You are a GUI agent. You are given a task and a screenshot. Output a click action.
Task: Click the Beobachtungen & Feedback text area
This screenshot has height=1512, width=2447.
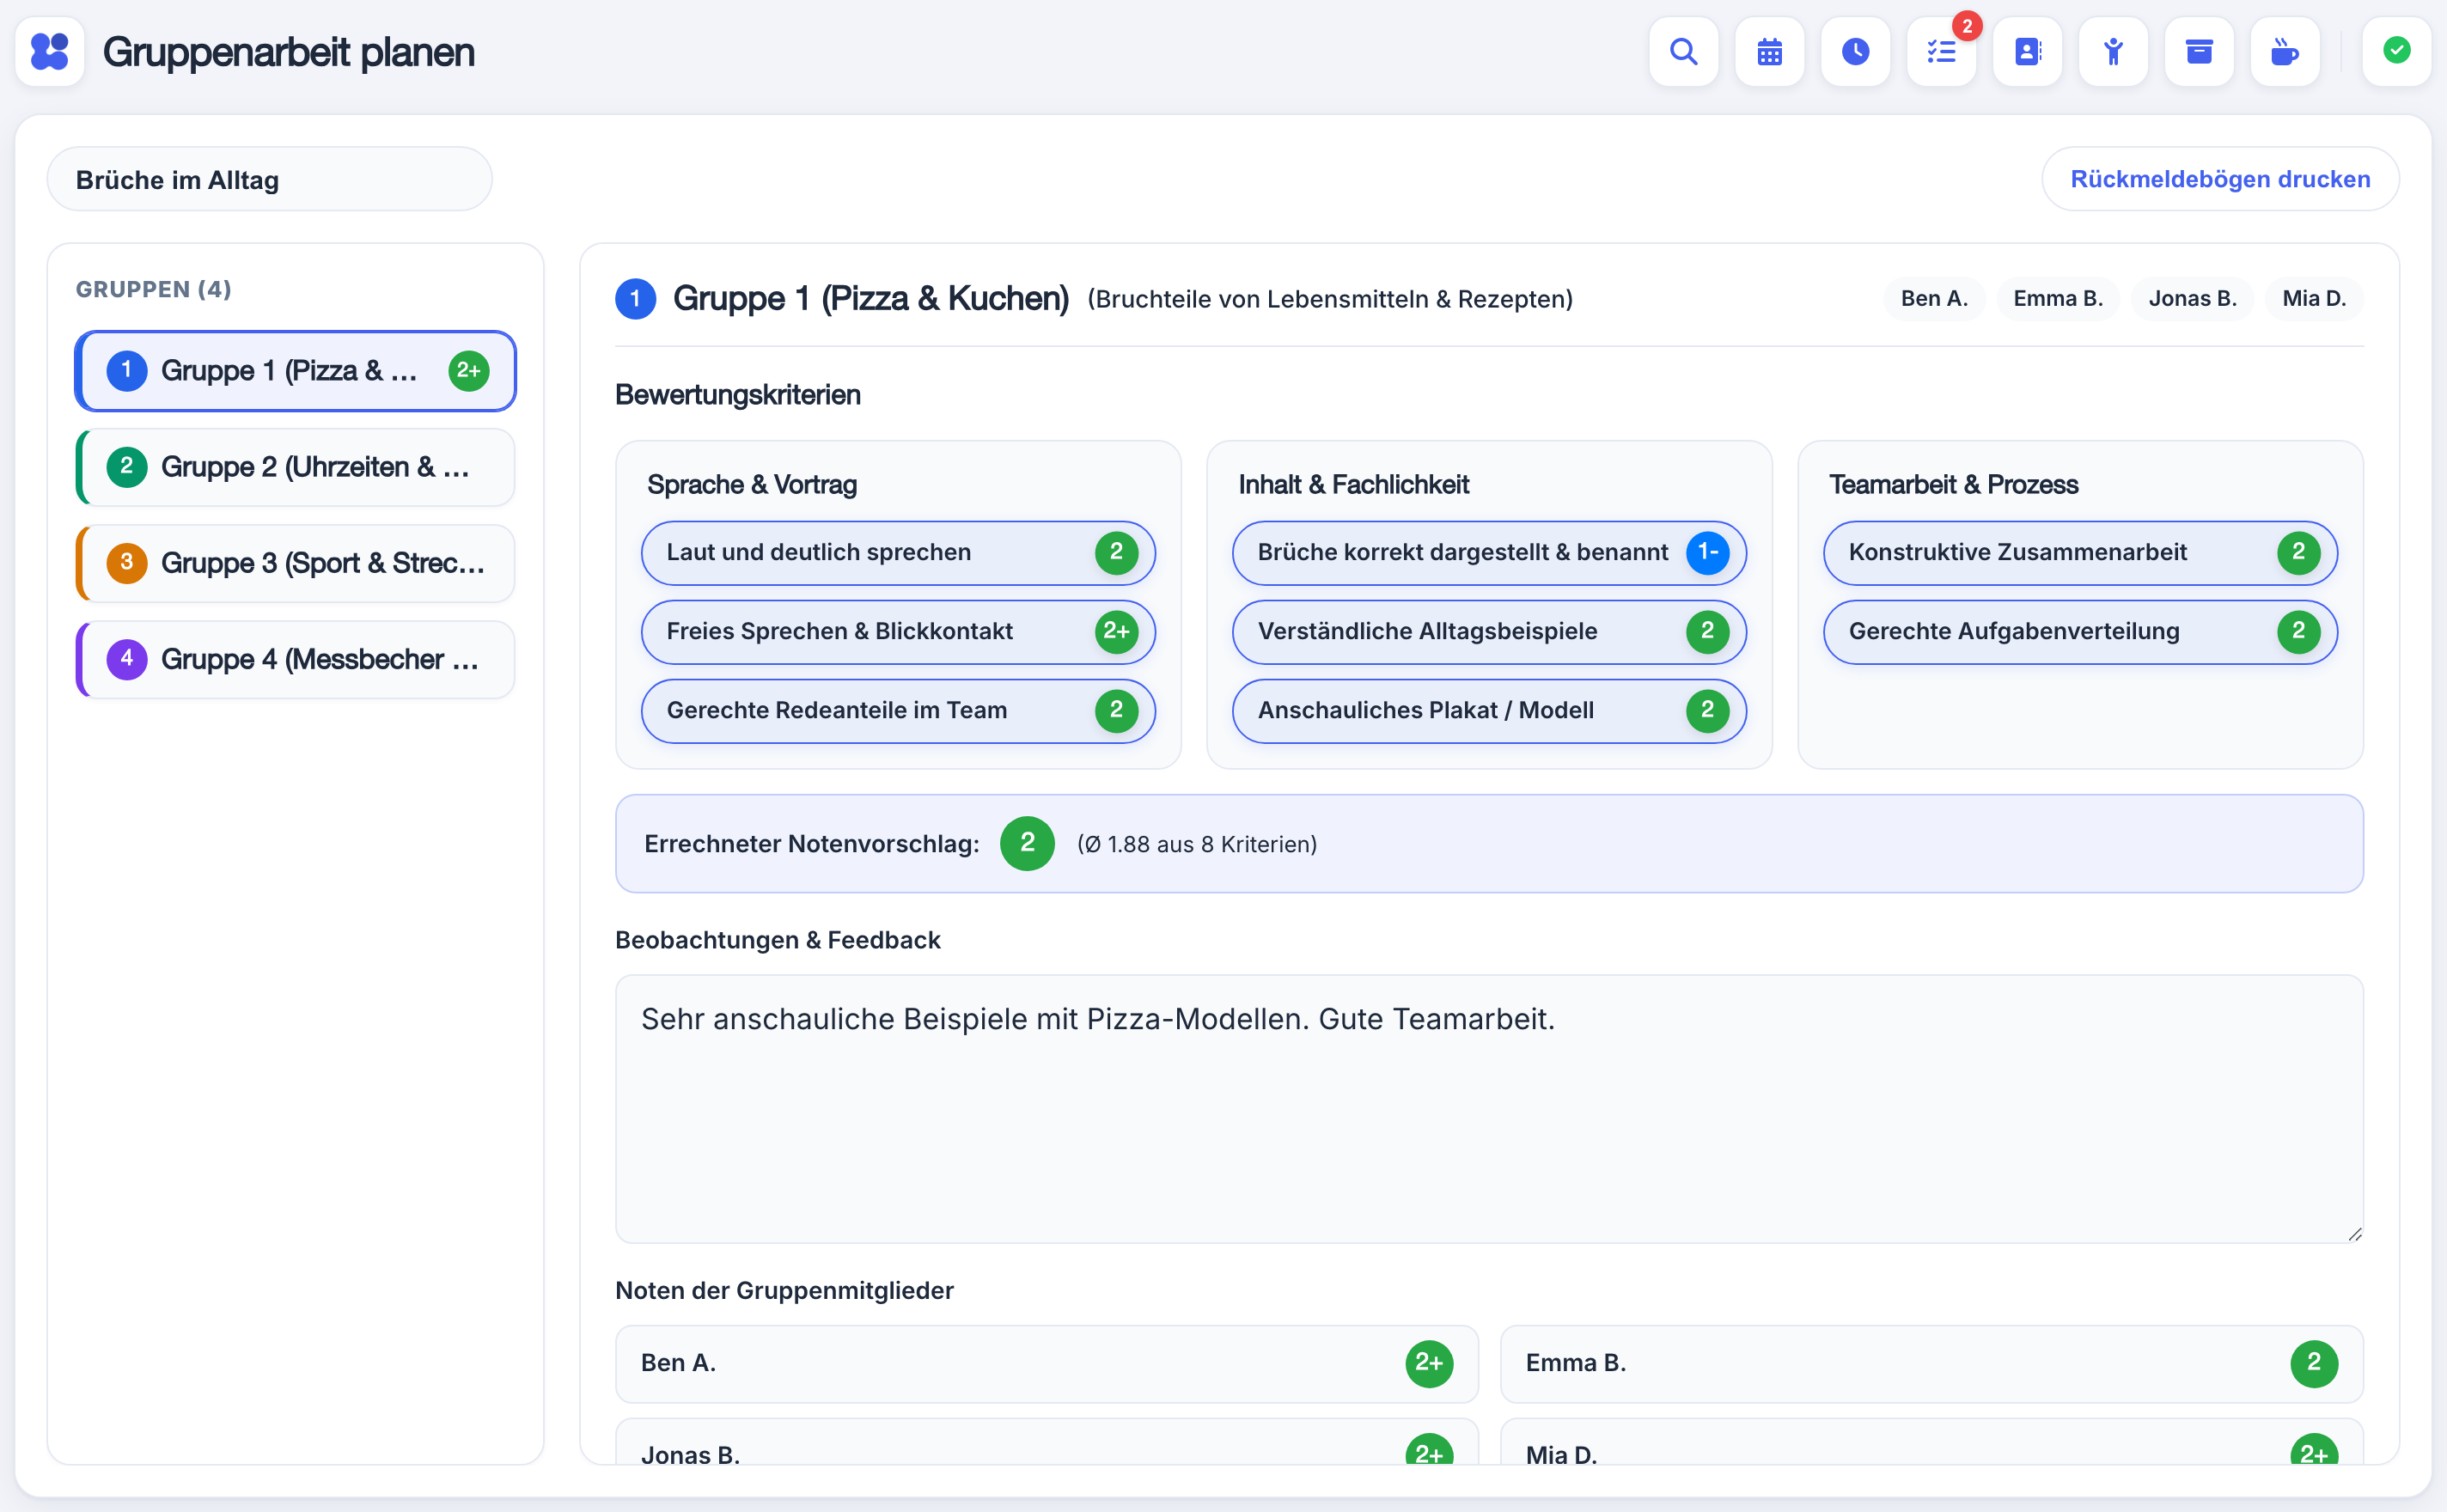1489,1109
